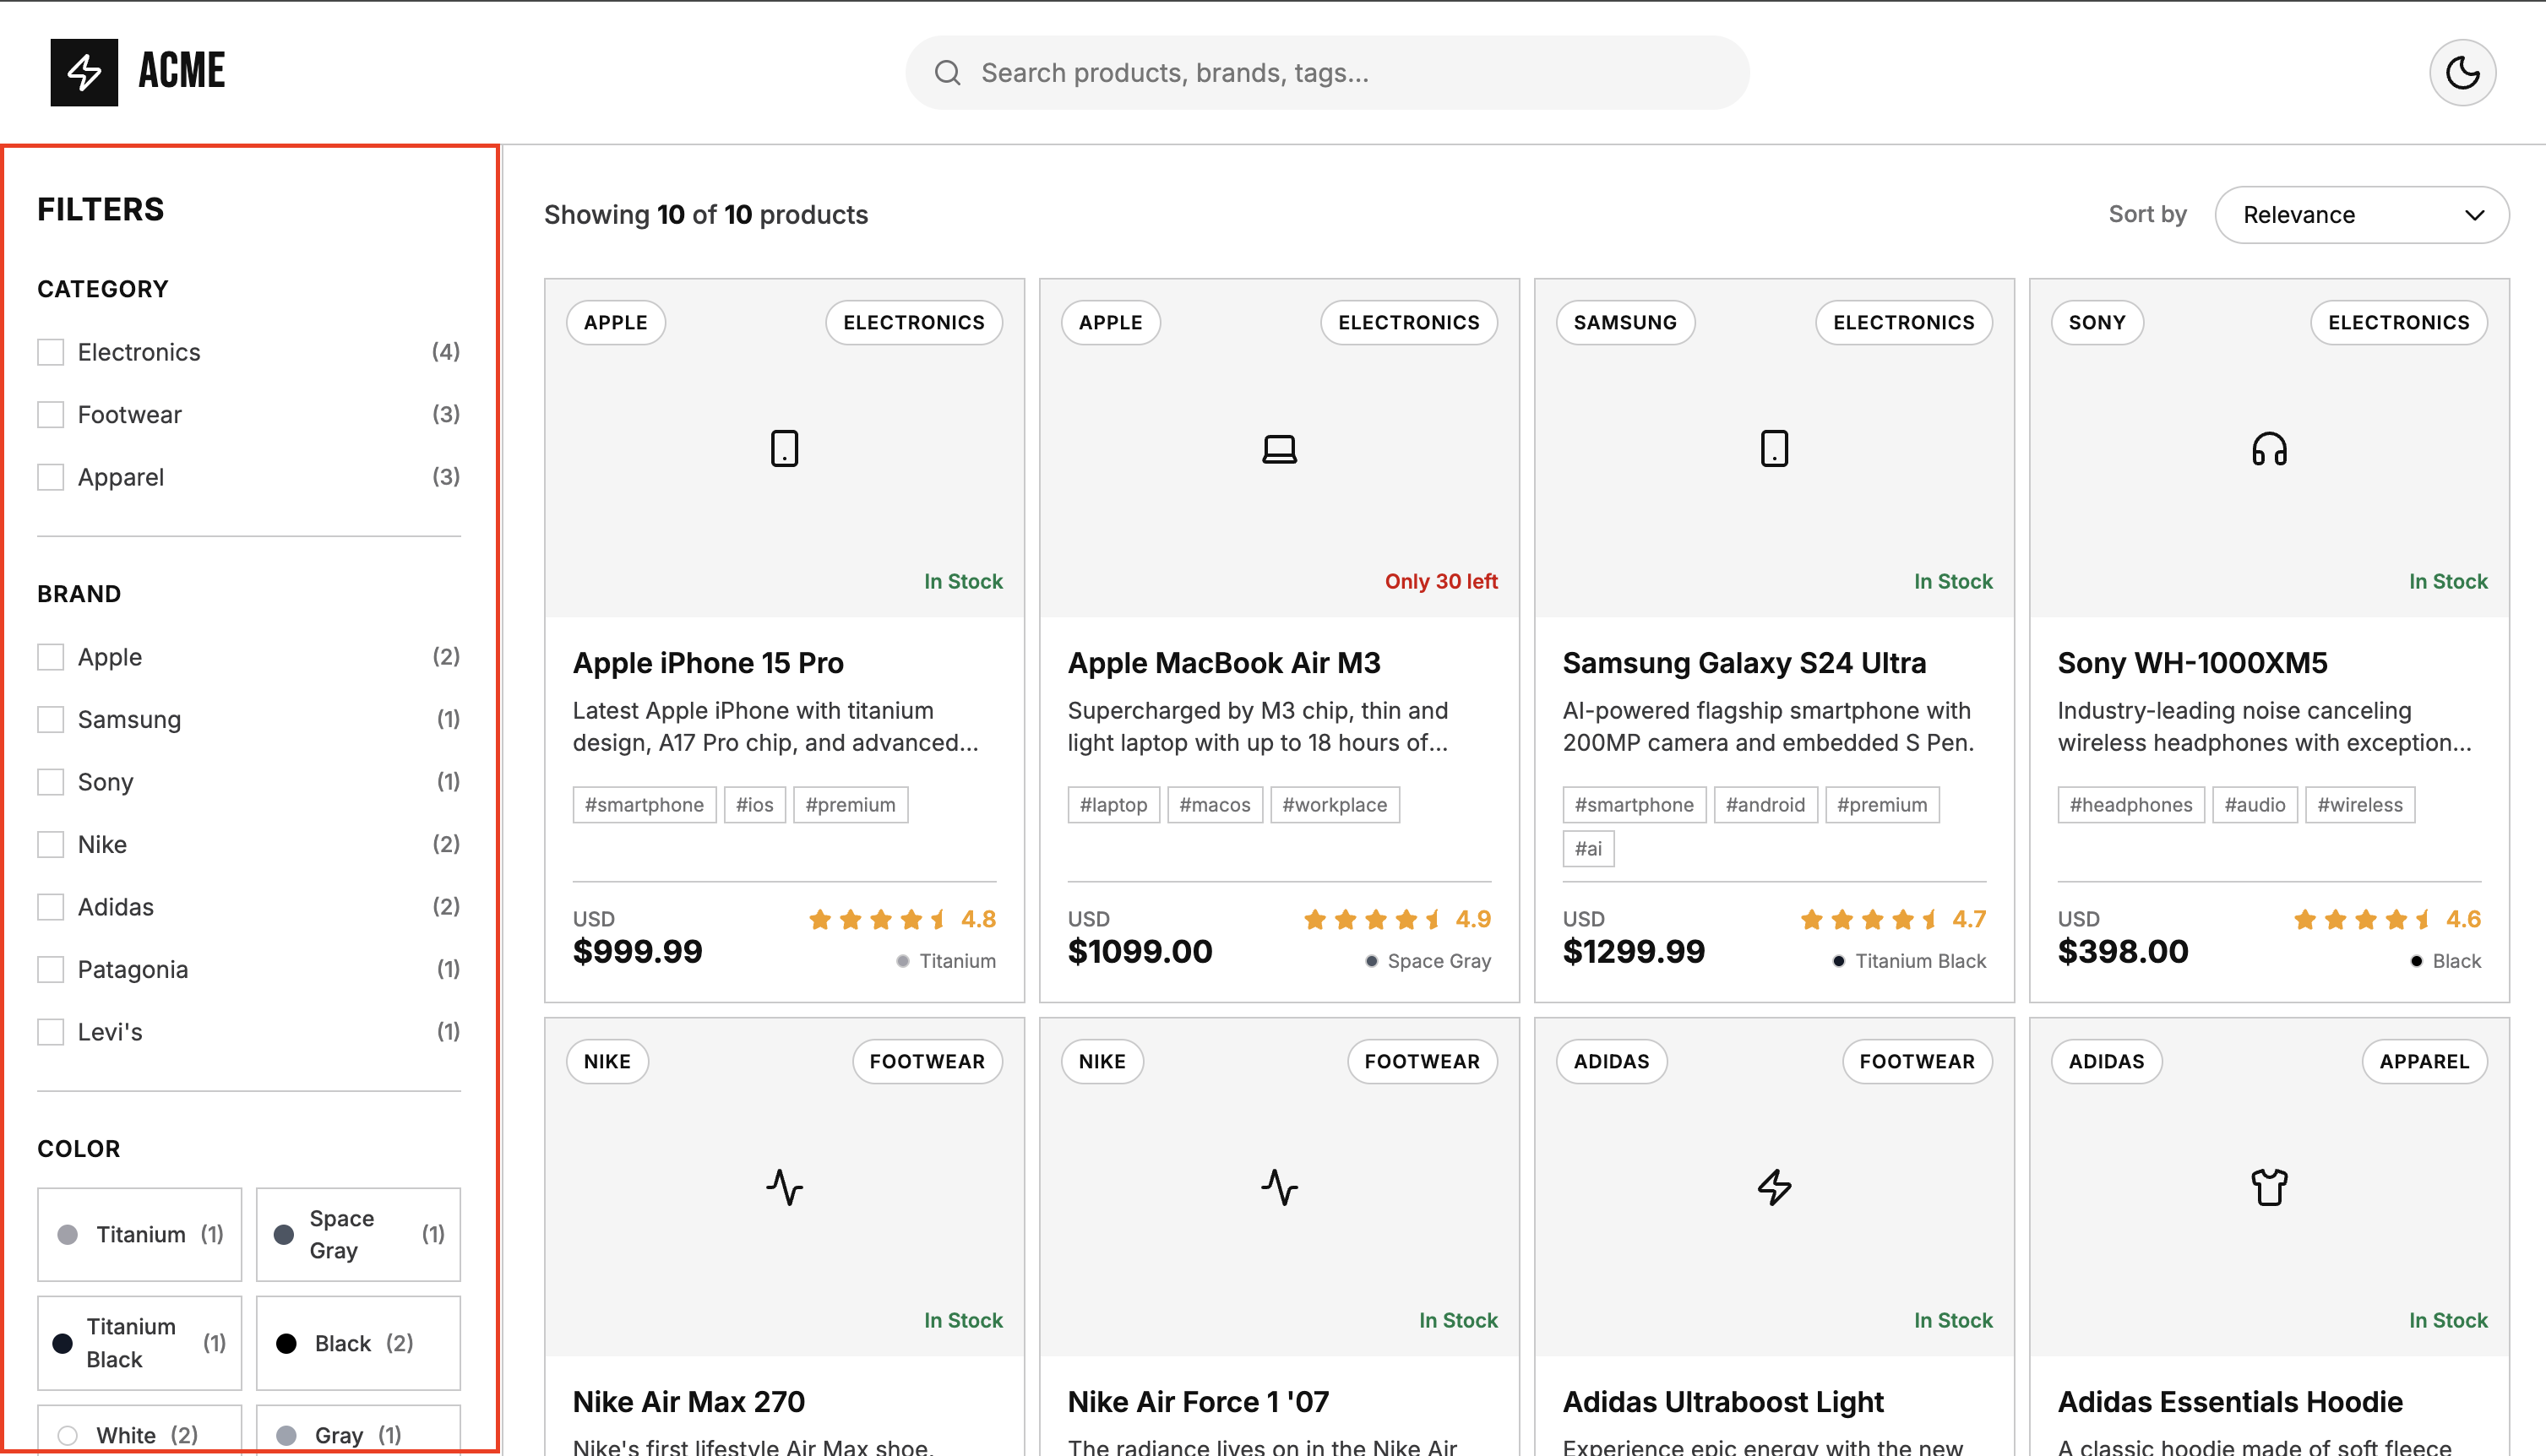Click the phone icon on Samsung Galaxy S24 Ultra card
The image size is (2546, 1456).
(1774, 448)
